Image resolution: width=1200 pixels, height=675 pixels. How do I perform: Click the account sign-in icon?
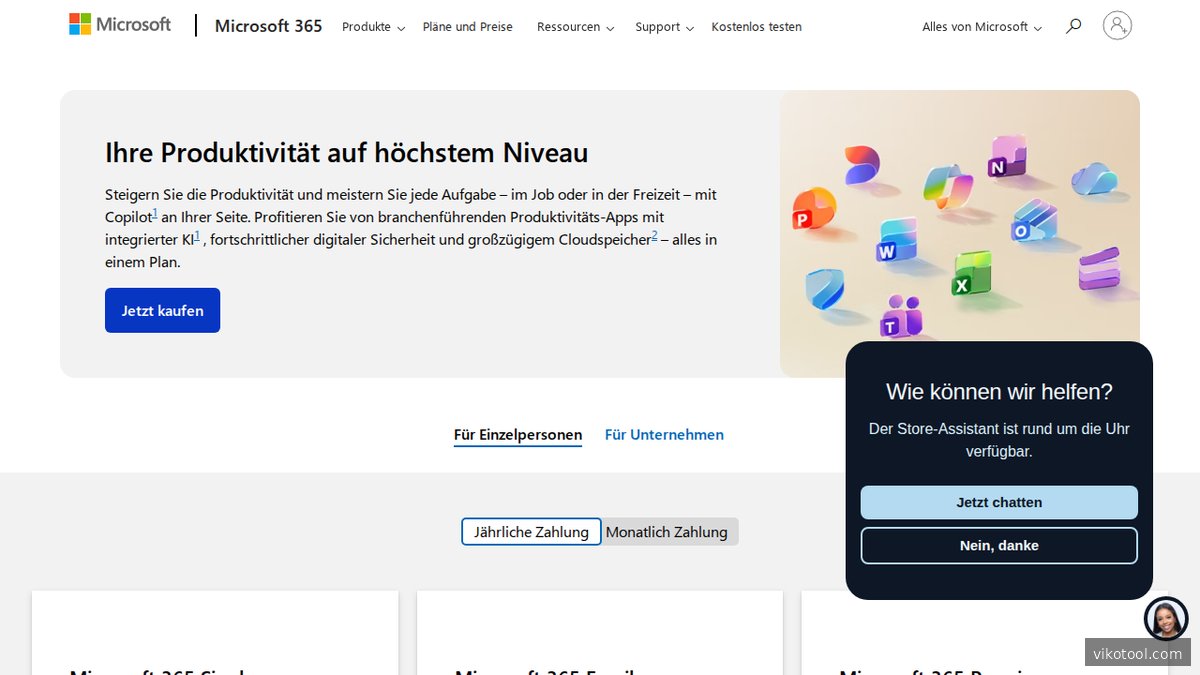(x=1117, y=25)
